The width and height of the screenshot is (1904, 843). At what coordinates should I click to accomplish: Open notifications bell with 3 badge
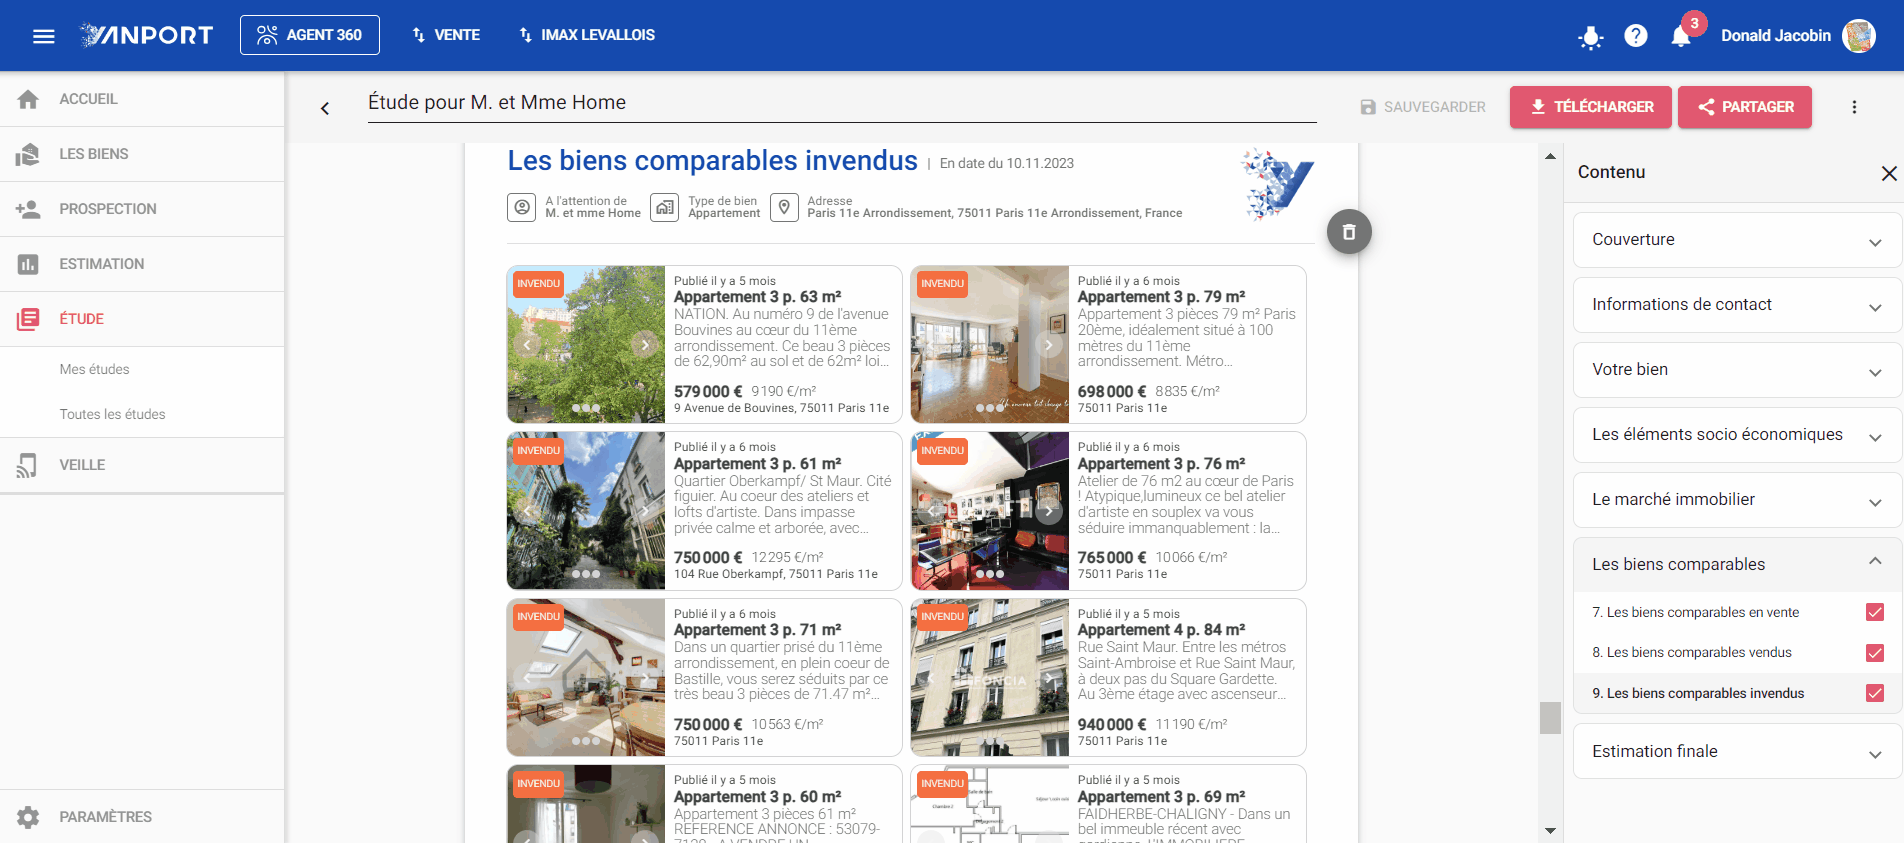[1682, 35]
